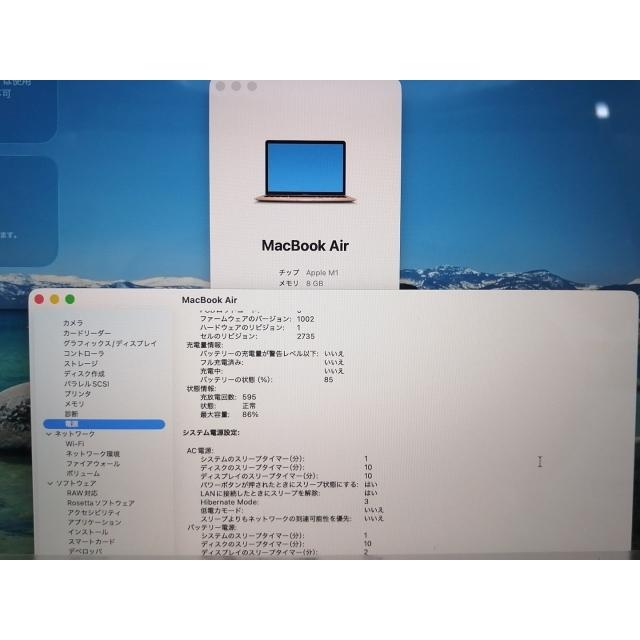Select インストール in the sidebar
This screenshot has width=640, height=640.
coord(88,532)
